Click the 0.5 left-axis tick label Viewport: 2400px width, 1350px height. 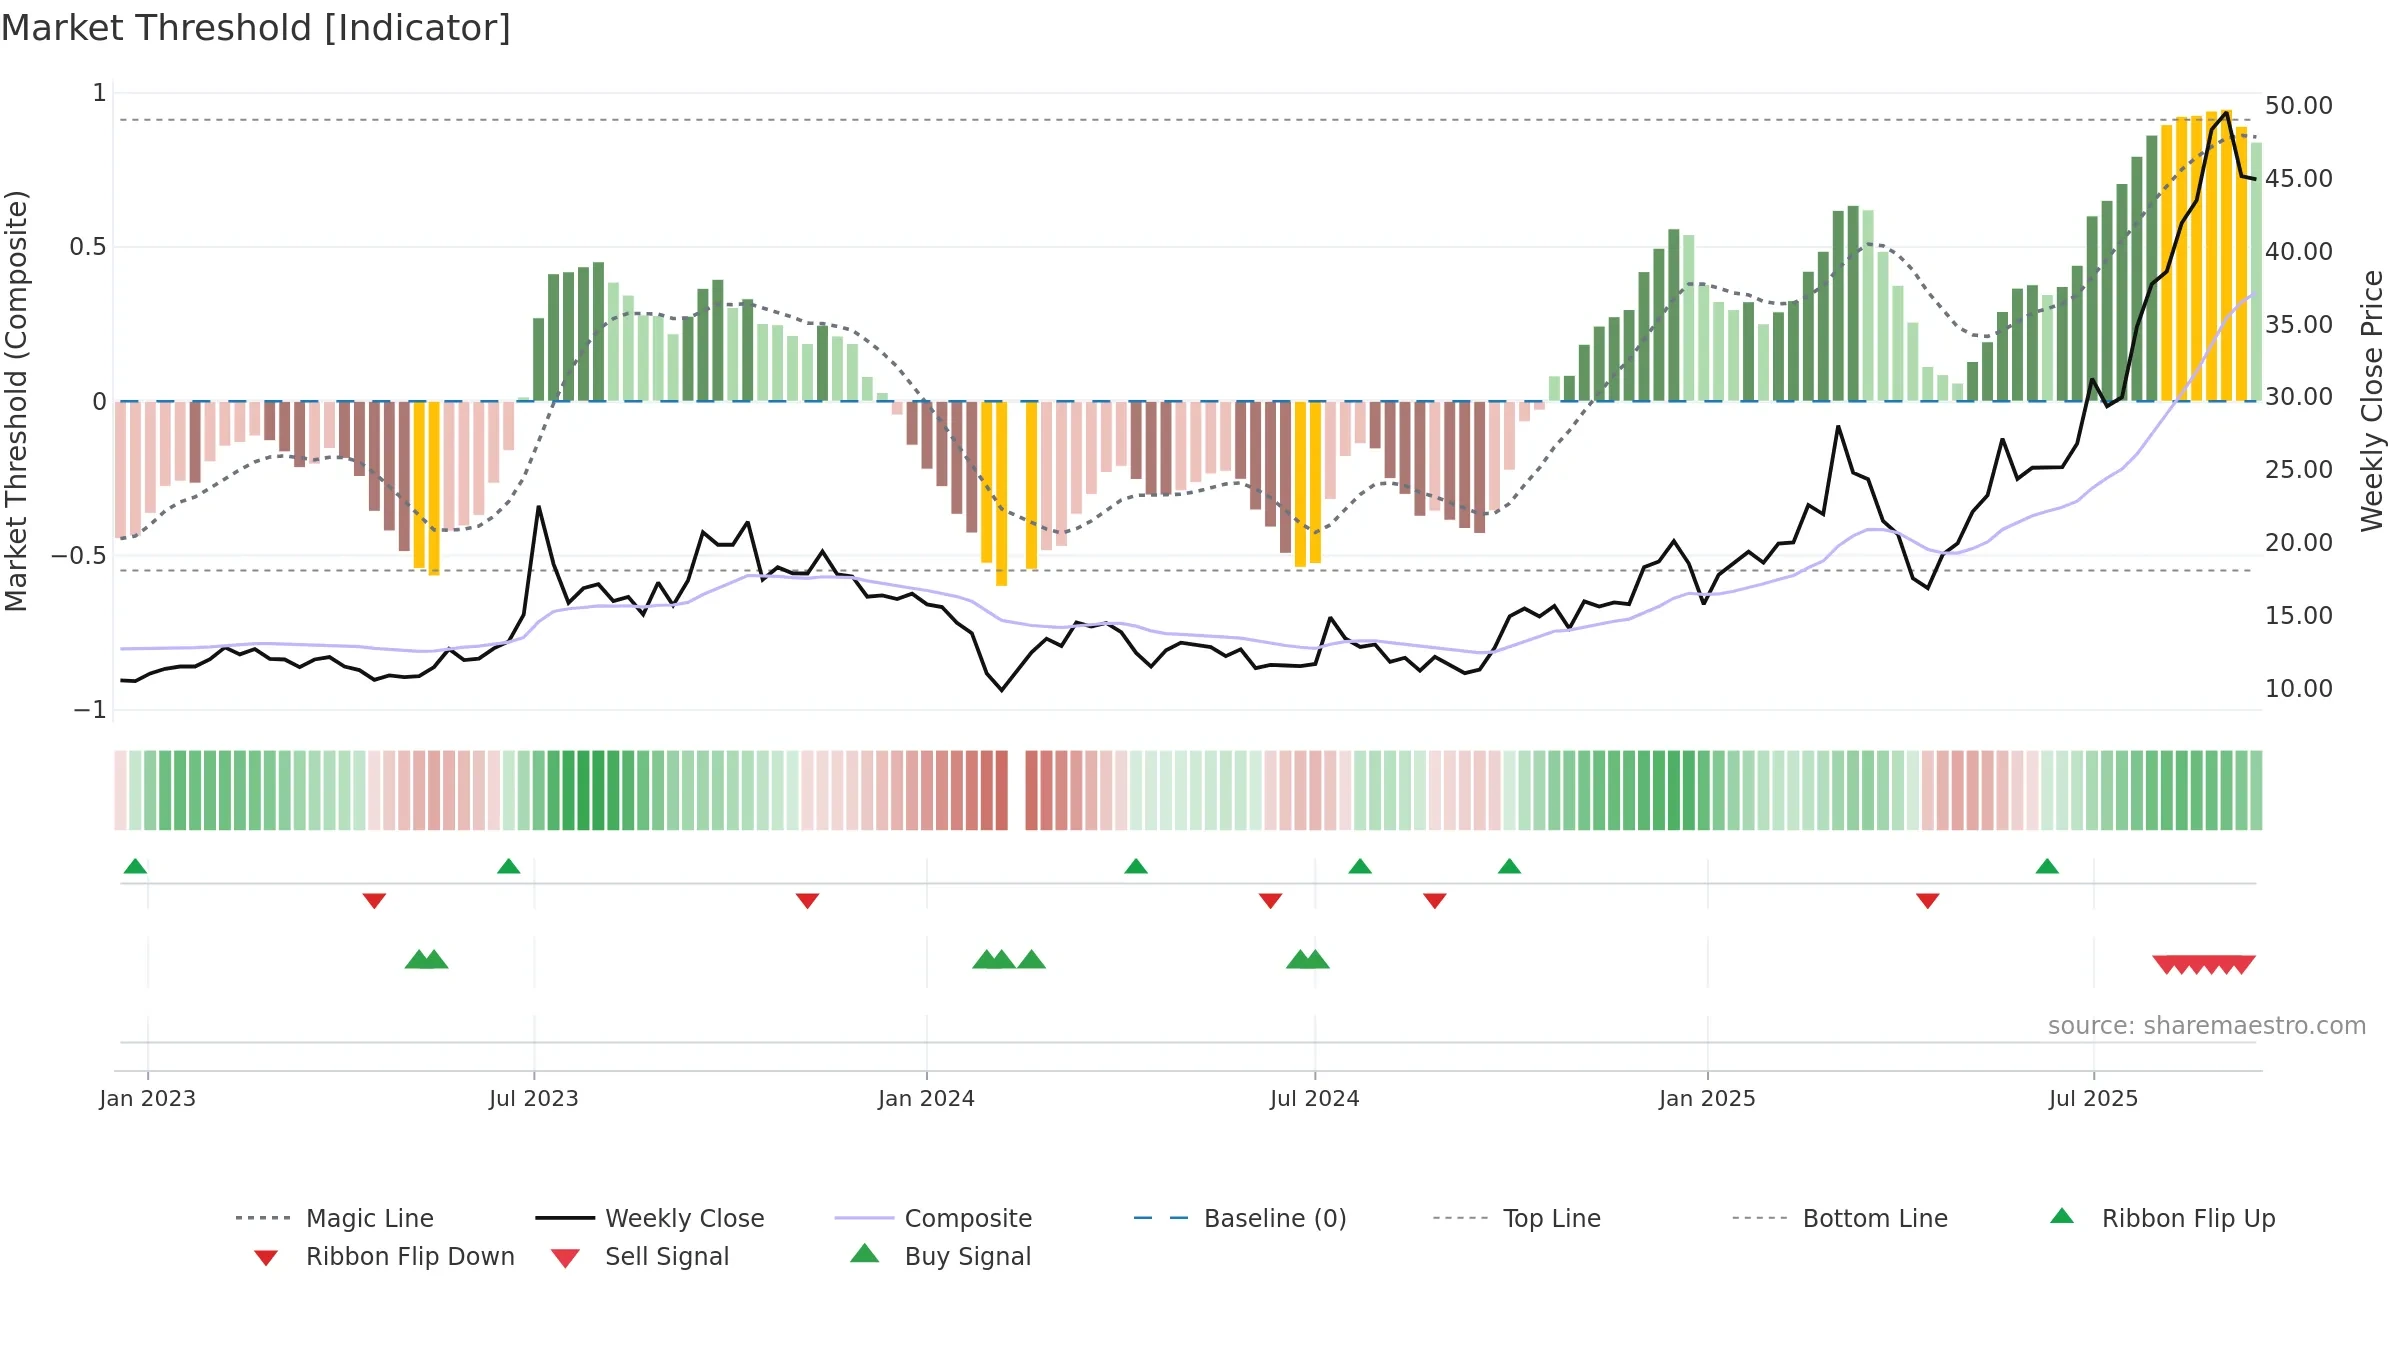click(88, 247)
